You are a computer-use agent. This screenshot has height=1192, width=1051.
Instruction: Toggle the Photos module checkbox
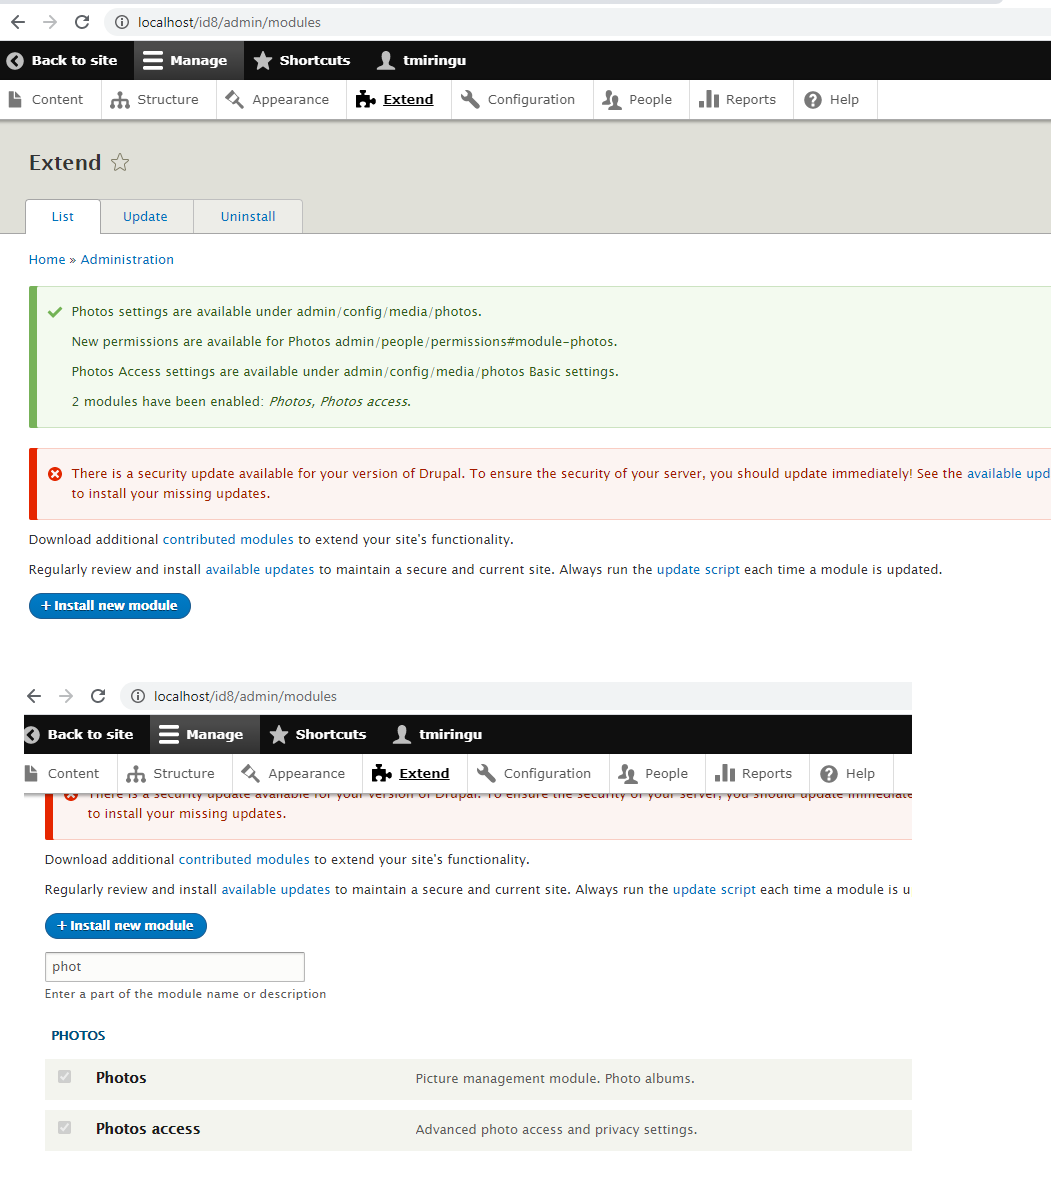65,1077
